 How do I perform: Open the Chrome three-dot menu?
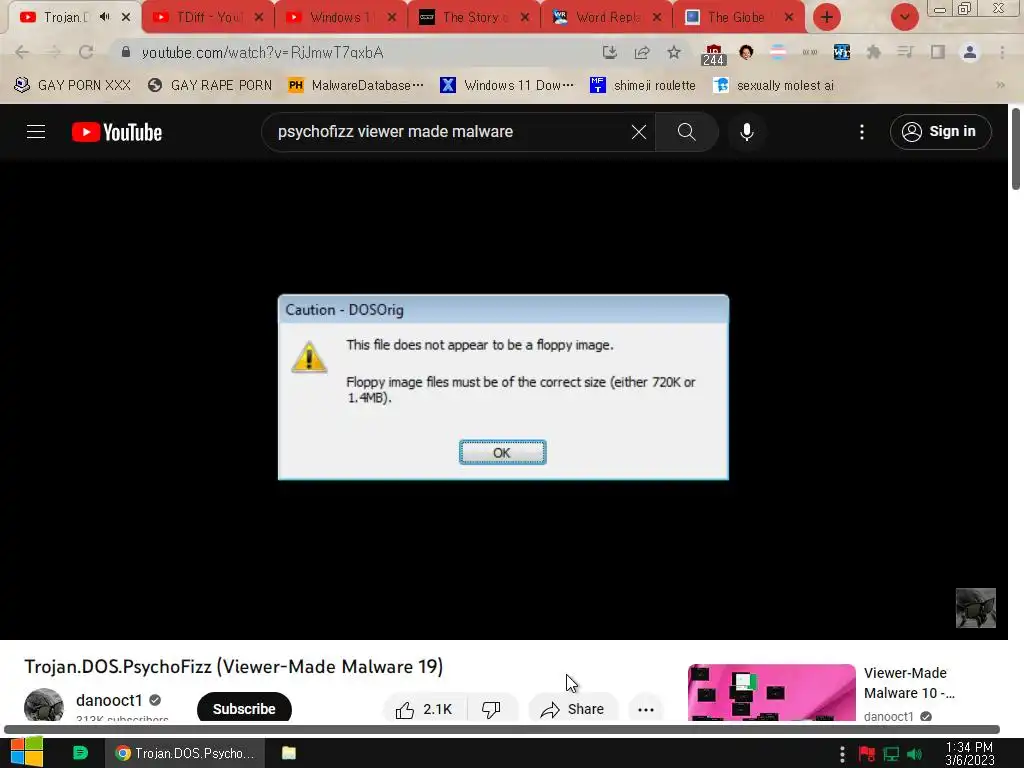pos(1002,52)
